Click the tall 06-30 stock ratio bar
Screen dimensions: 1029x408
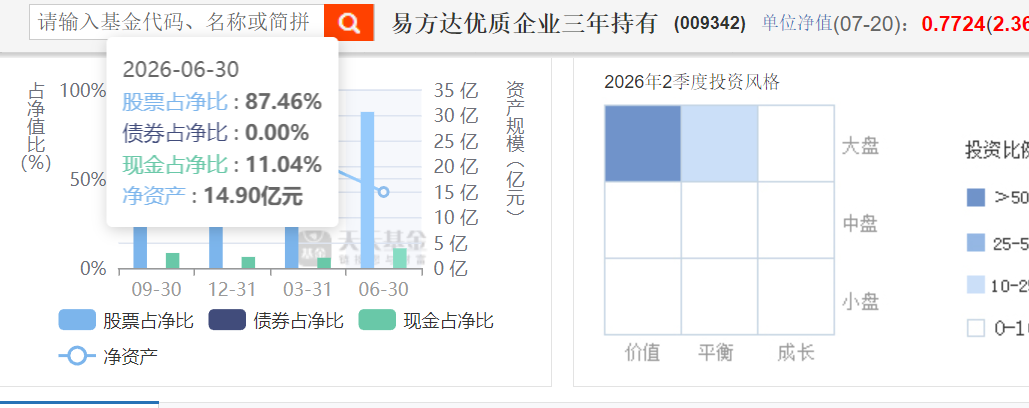[368, 190]
